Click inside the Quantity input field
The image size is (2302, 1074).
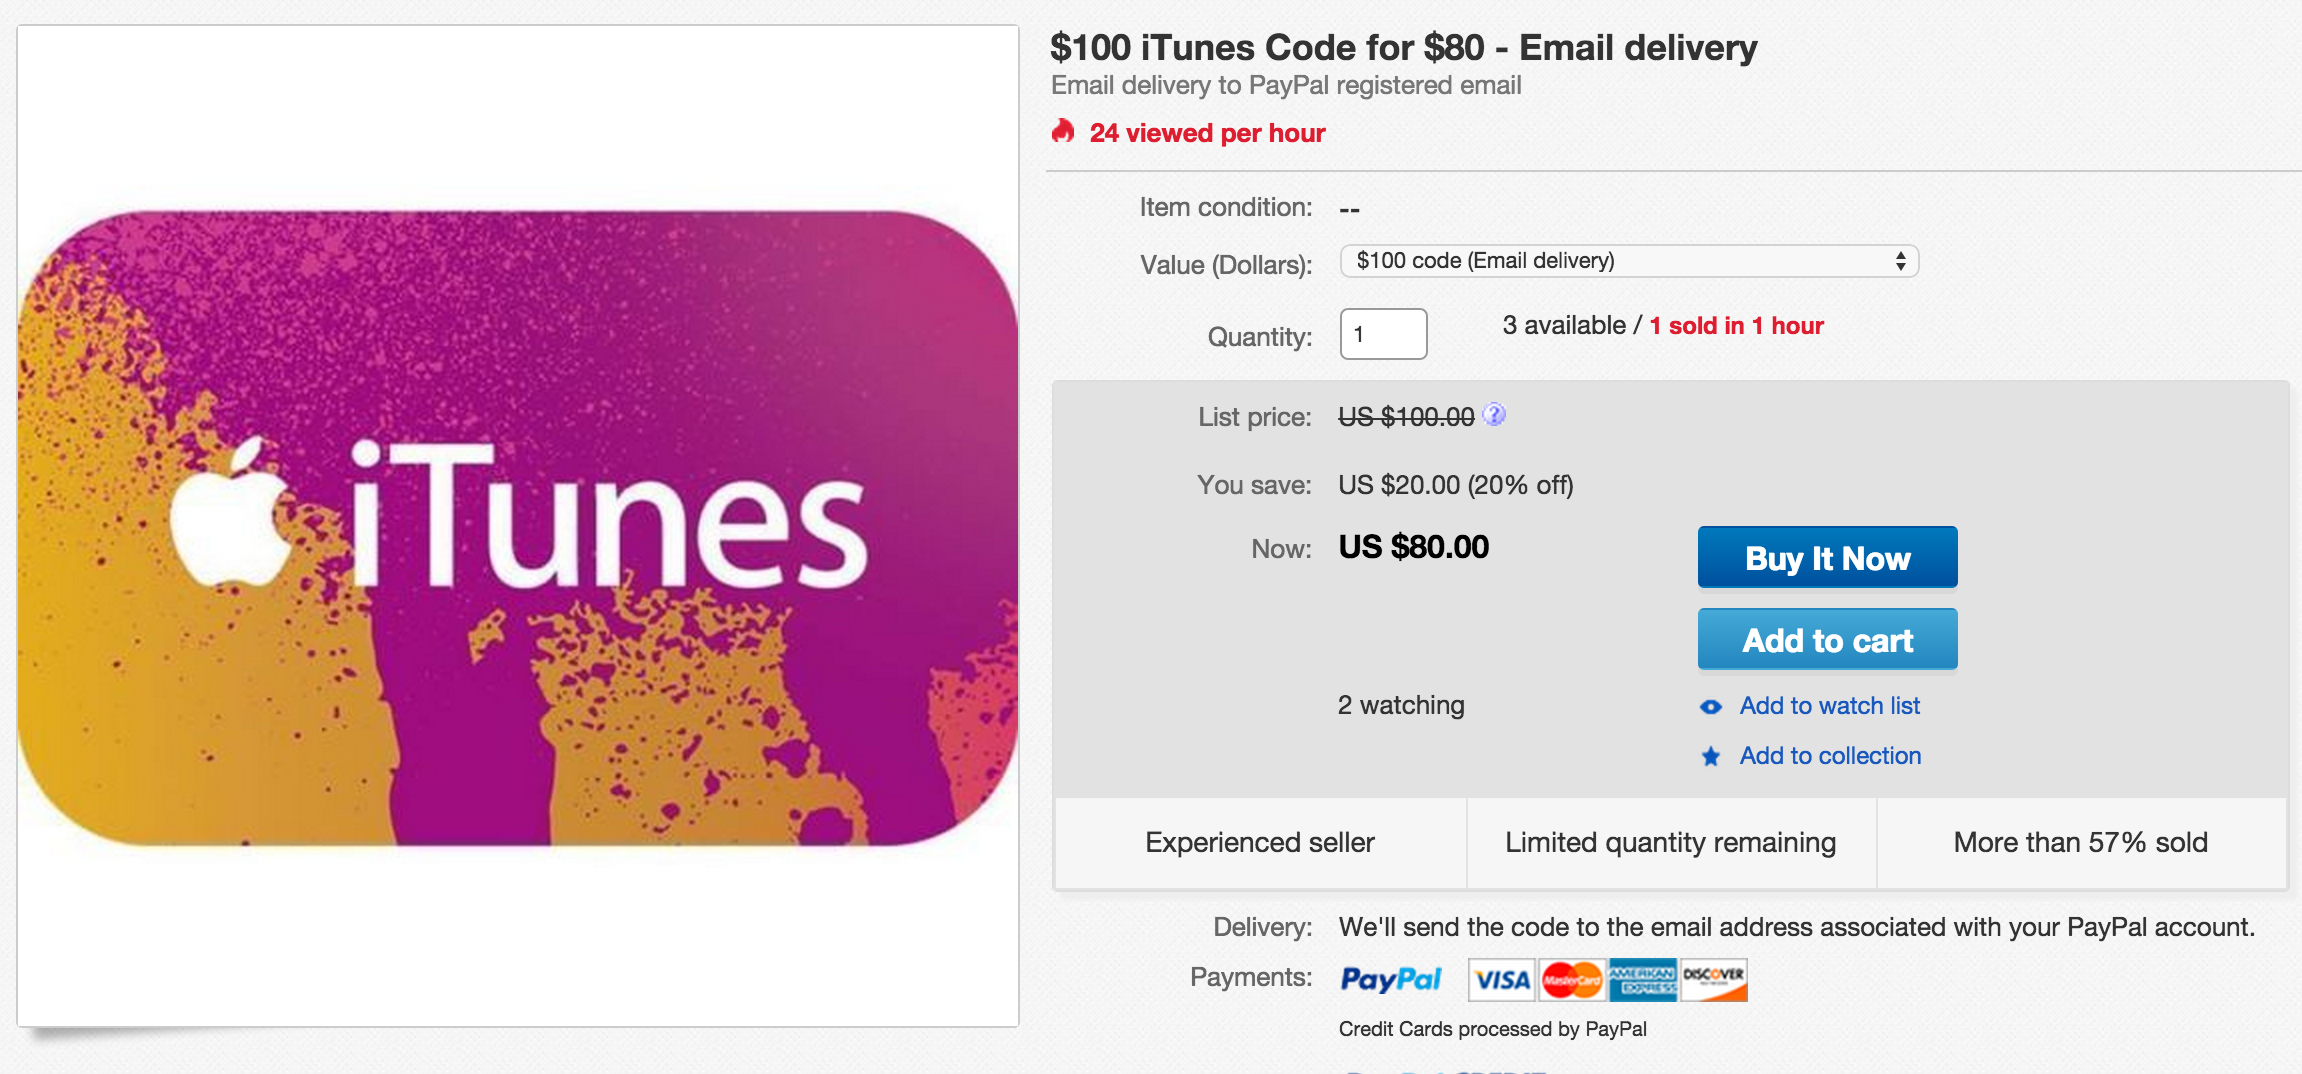point(1383,334)
